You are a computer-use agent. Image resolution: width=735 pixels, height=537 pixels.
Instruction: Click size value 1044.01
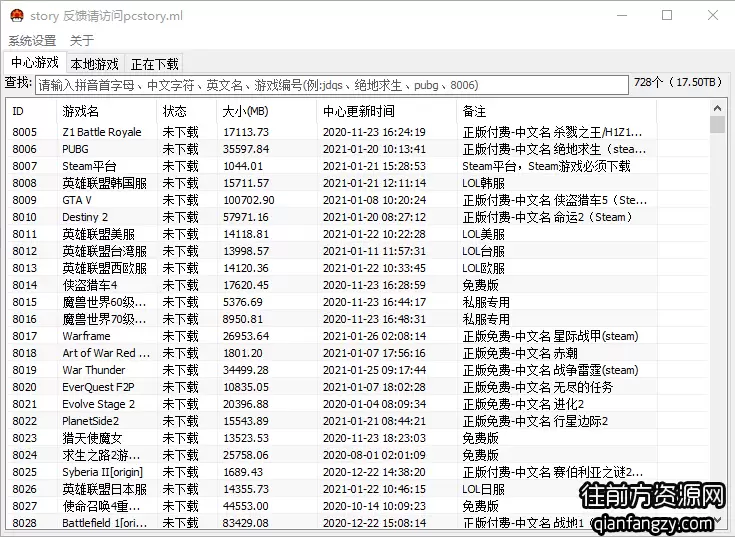tap(243, 166)
